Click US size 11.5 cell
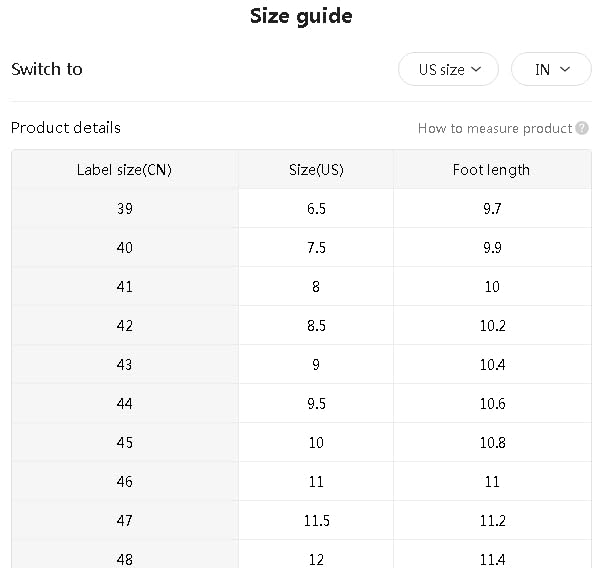 pyautogui.click(x=316, y=520)
